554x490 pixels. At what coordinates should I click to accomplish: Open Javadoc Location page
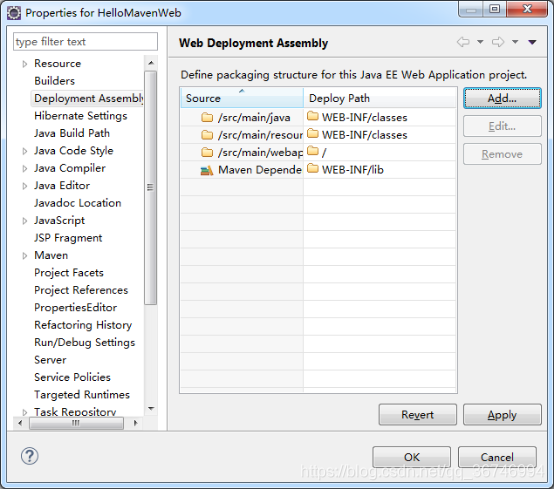pyautogui.click(x=77, y=203)
